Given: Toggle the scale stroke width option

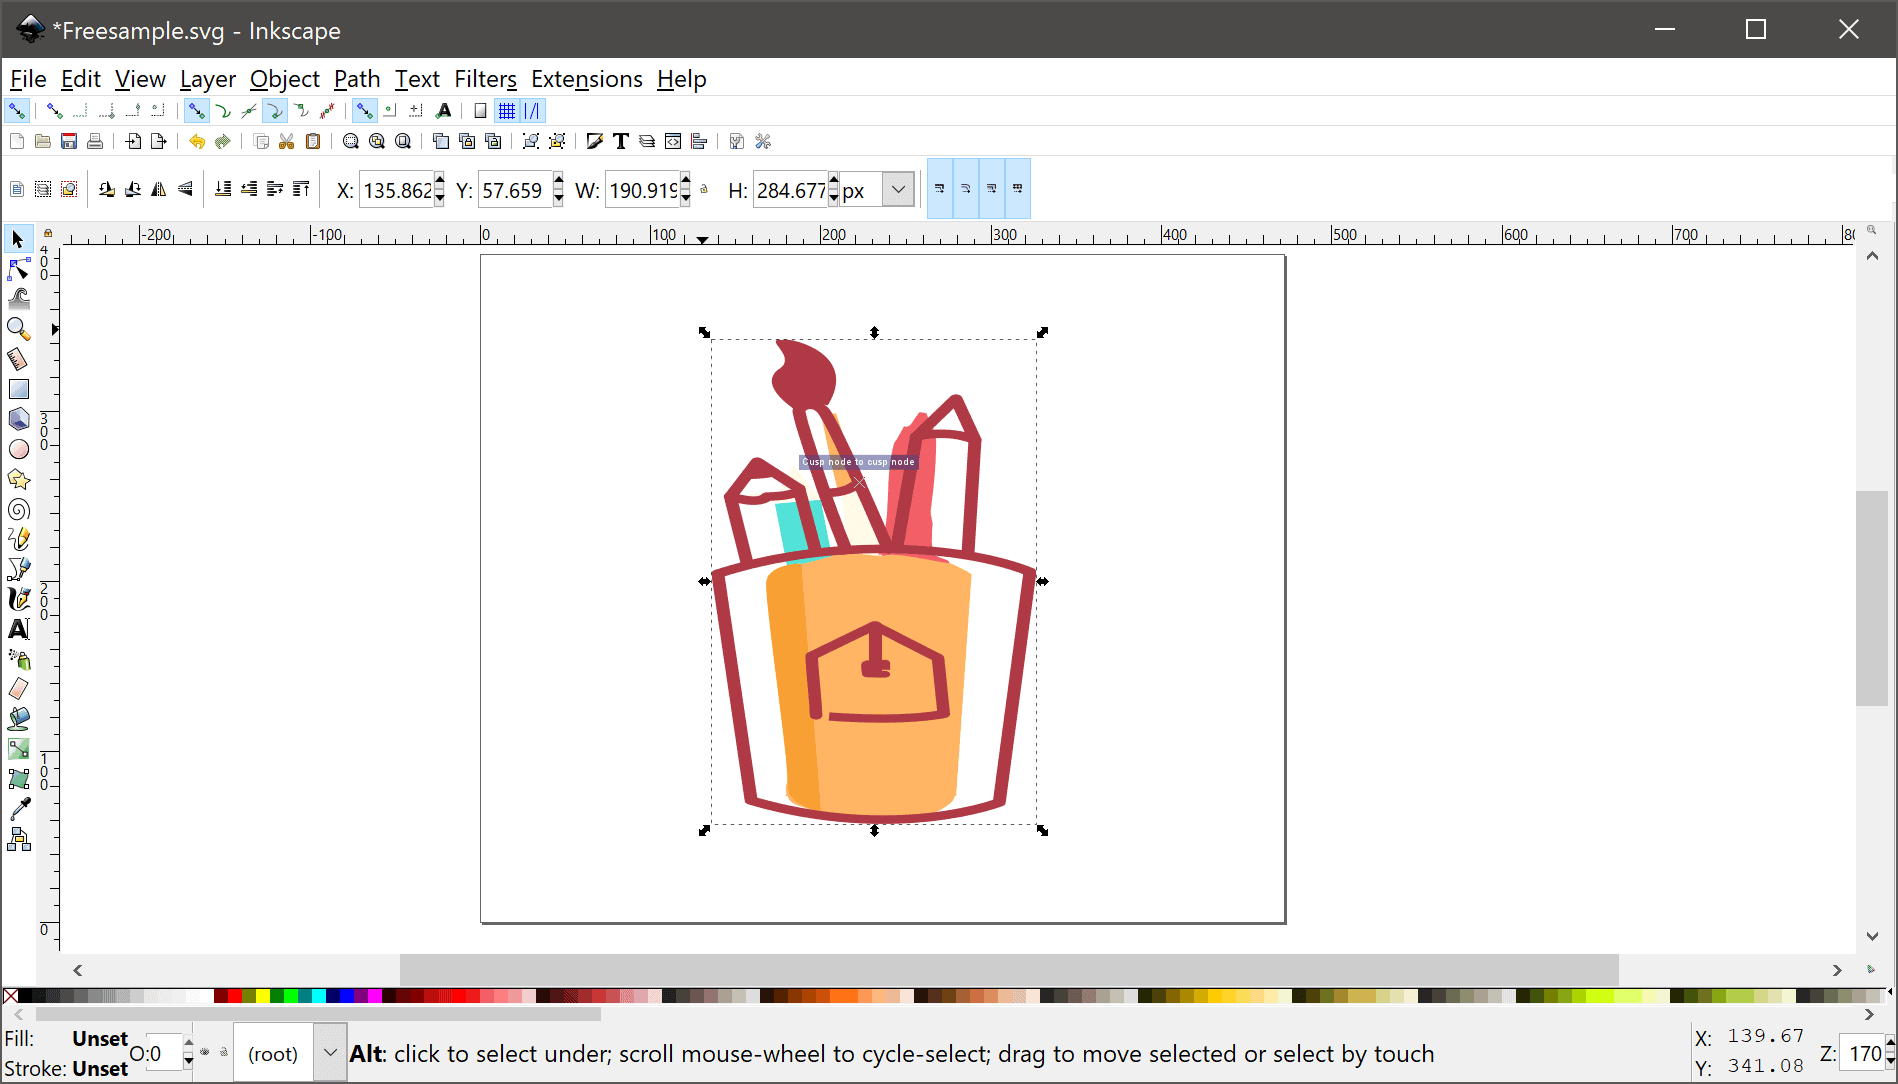Looking at the screenshot, I should point(940,188).
